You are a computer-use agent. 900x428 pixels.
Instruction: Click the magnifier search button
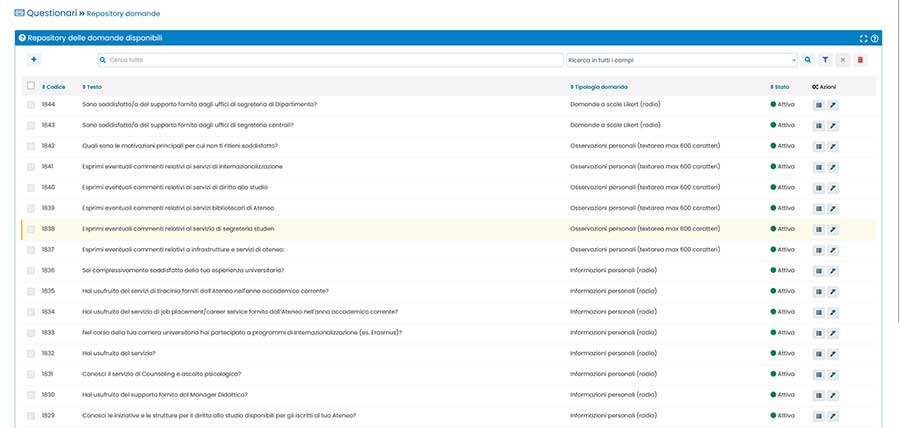(809, 60)
